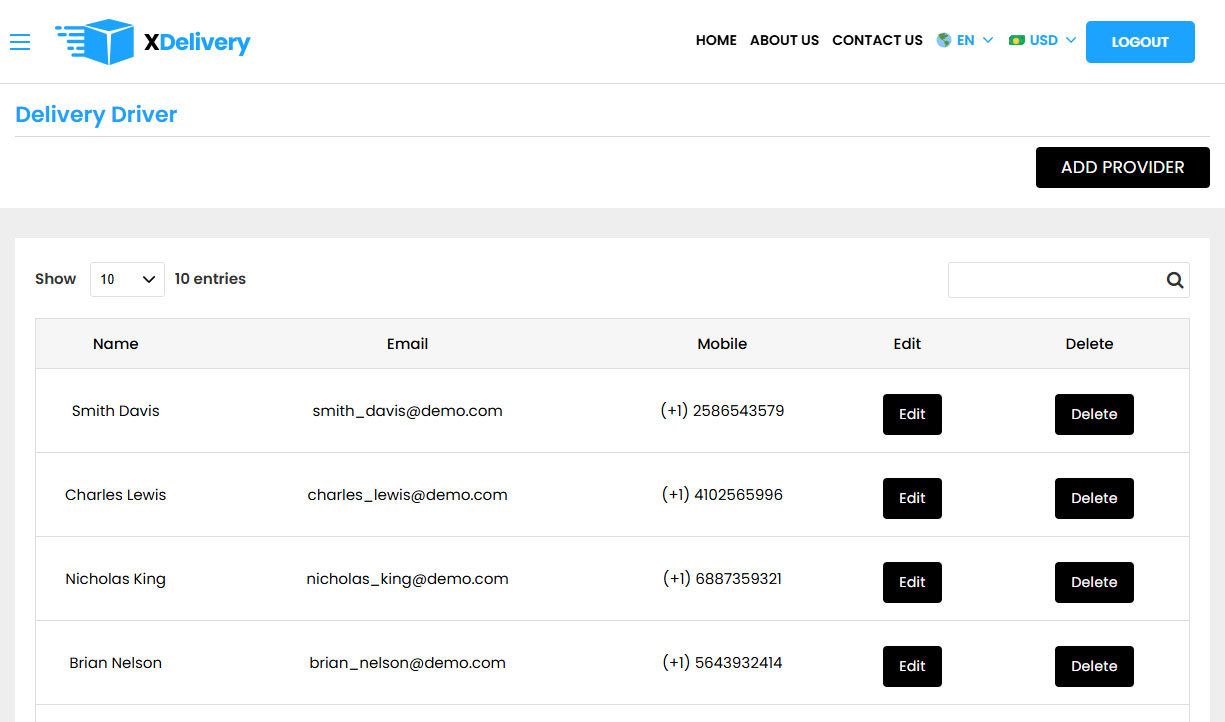Image resolution: width=1225 pixels, height=722 pixels.
Task: Click mobile number (+1) 5643932414
Action: (x=722, y=662)
